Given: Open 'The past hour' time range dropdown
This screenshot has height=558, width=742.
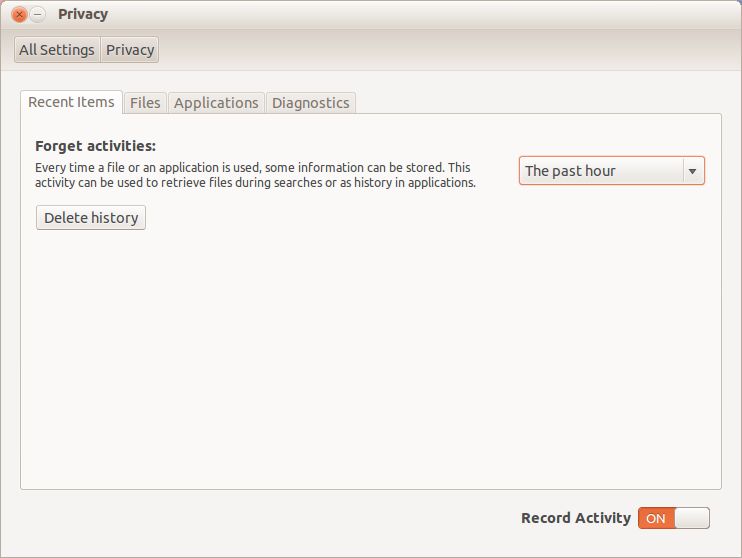Looking at the screenshot, I should 611,170.
